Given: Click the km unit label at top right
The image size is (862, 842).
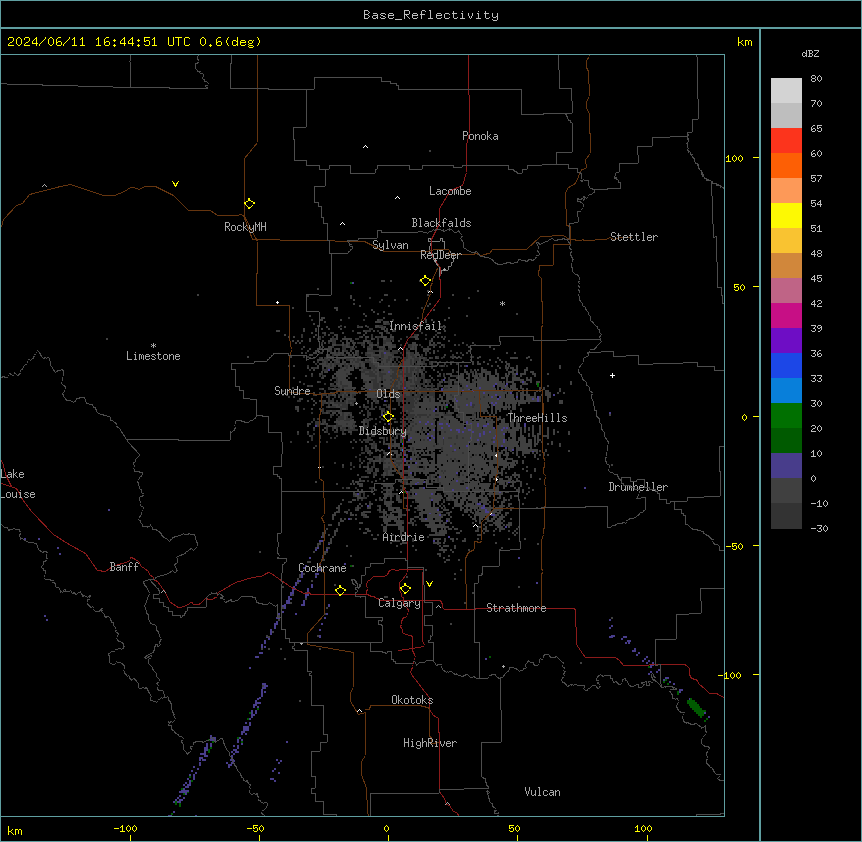Looking at the screenshot, I should 745,42.
